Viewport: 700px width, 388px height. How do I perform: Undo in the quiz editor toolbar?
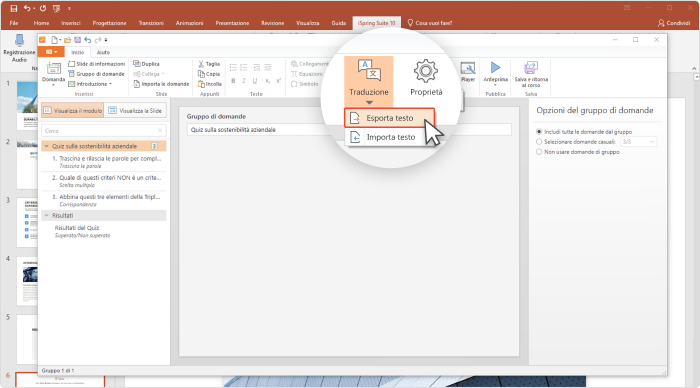[88, 40]
